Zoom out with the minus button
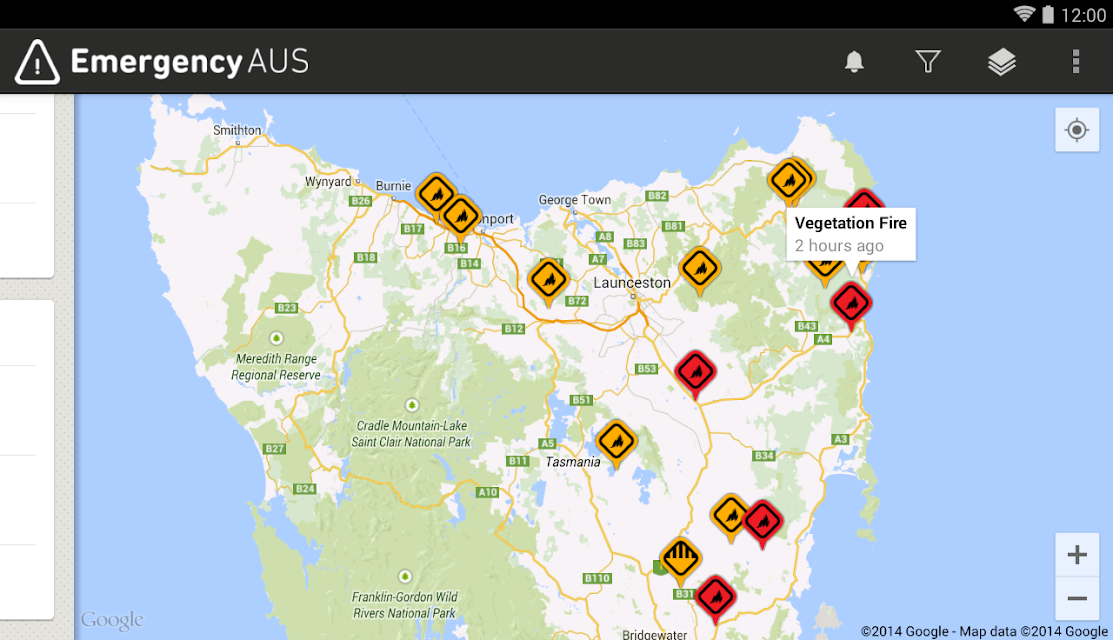The height and width of the screenshot is (640, 1113). coord(1077,598)
